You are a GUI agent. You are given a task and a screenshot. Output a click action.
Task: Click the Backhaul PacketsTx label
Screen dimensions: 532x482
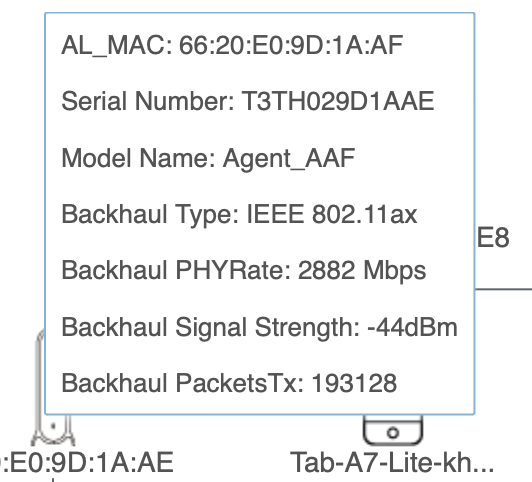(182, 383)
